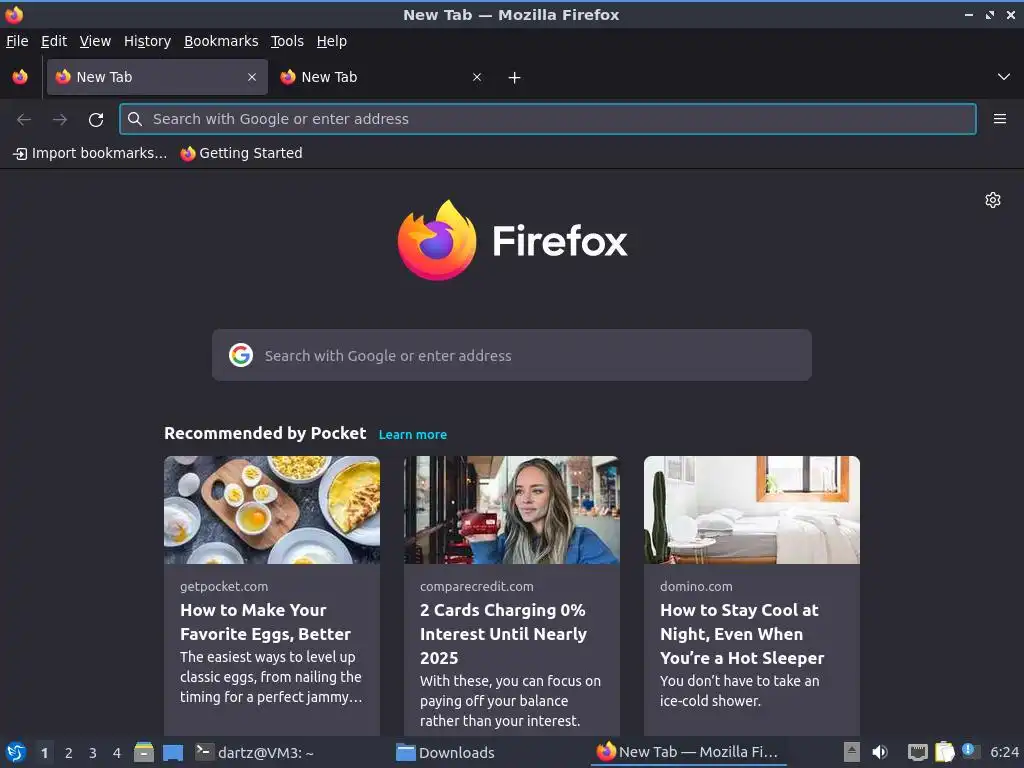Go back with the back arrow
This screenshot has height=768, width=1024.
(24, 120)
